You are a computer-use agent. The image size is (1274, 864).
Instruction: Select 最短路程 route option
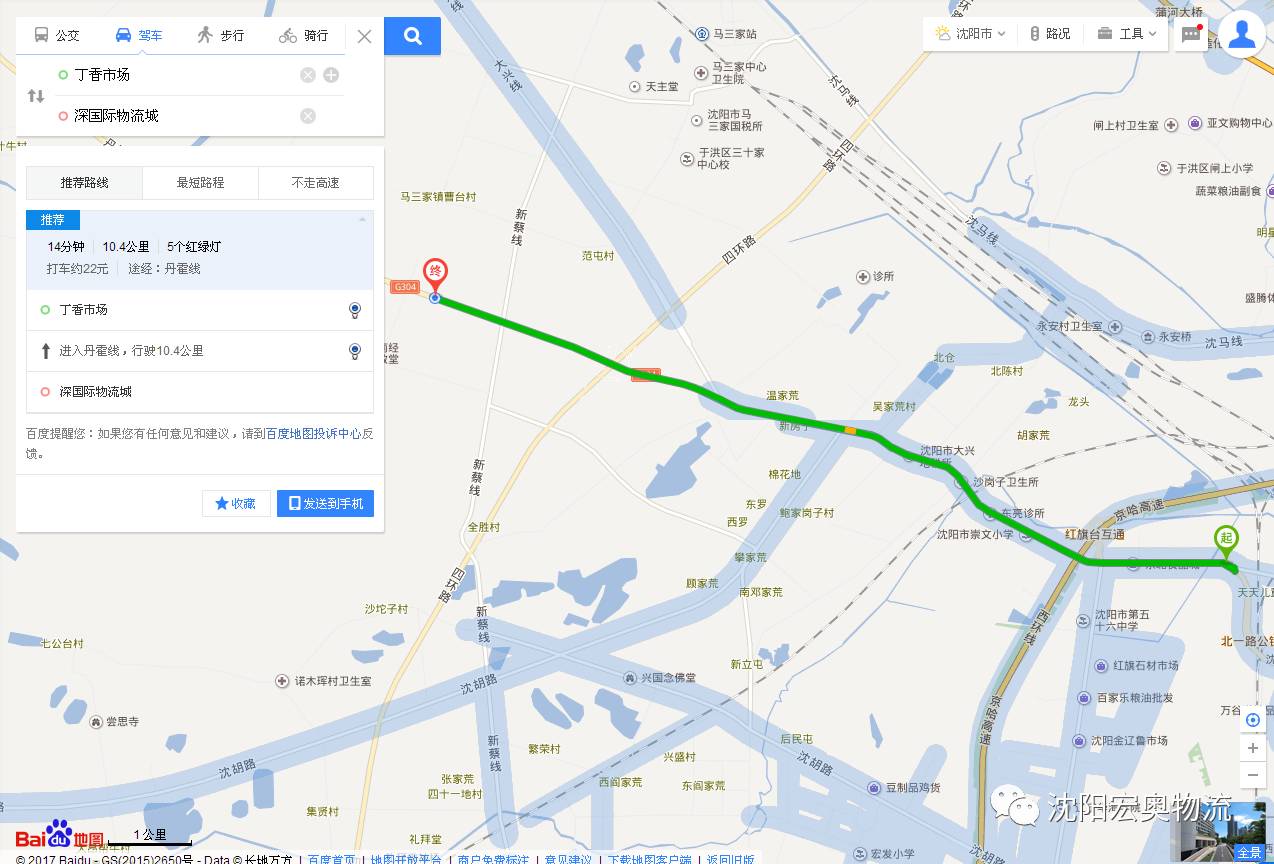pyautogui.click(x=200, y=183)
